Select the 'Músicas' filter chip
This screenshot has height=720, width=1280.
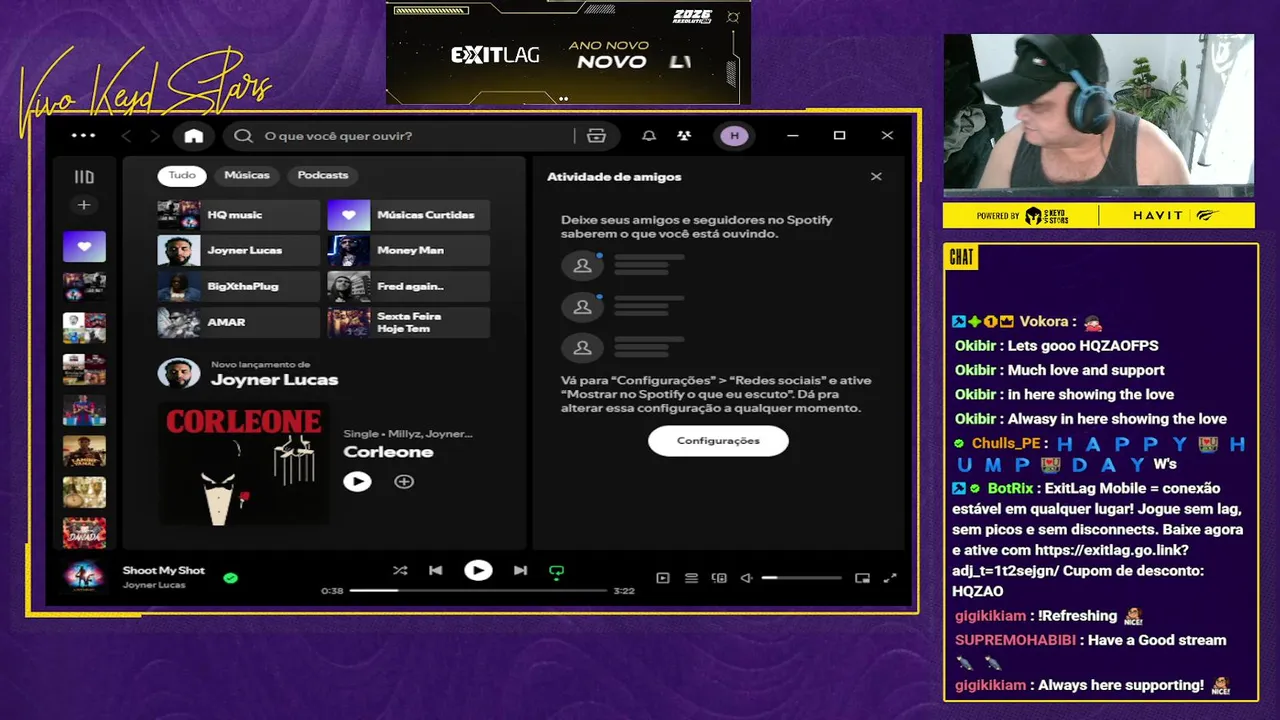[x=247, y=176]
